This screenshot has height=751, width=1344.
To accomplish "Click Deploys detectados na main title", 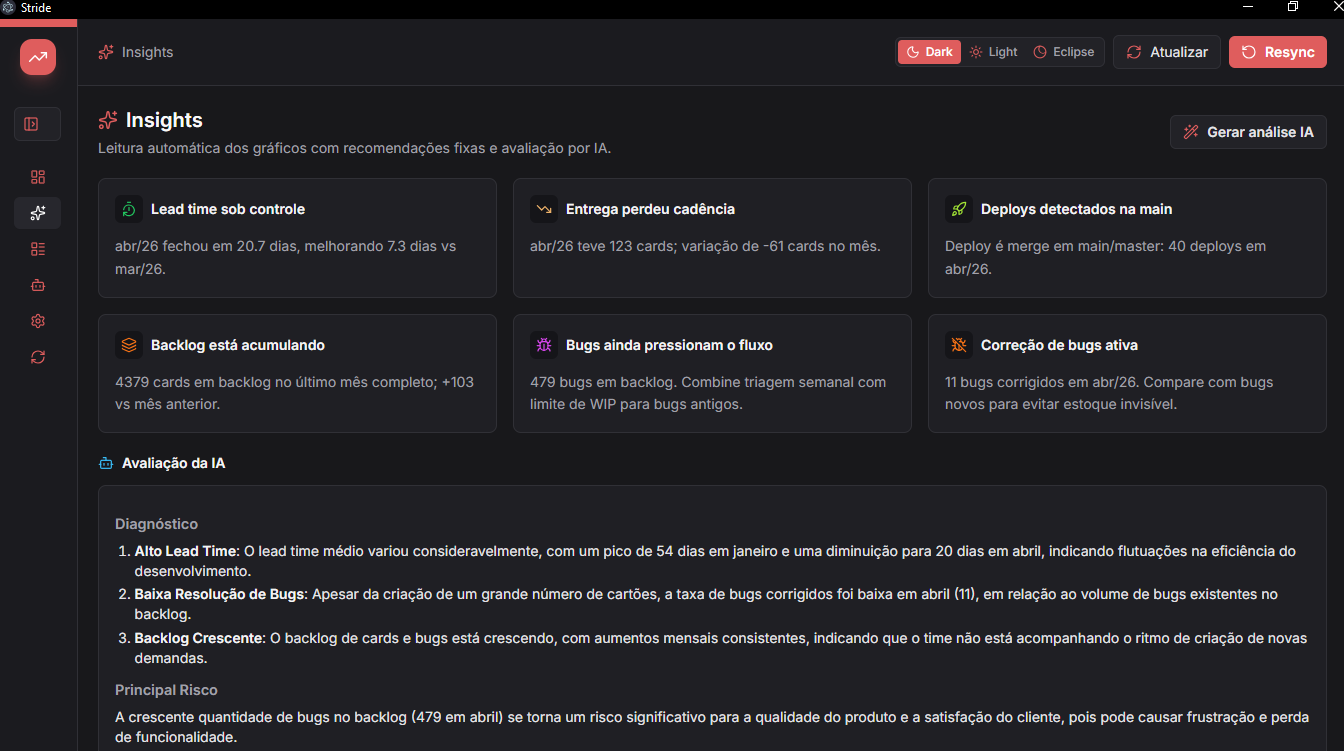I will point(1076,209).
